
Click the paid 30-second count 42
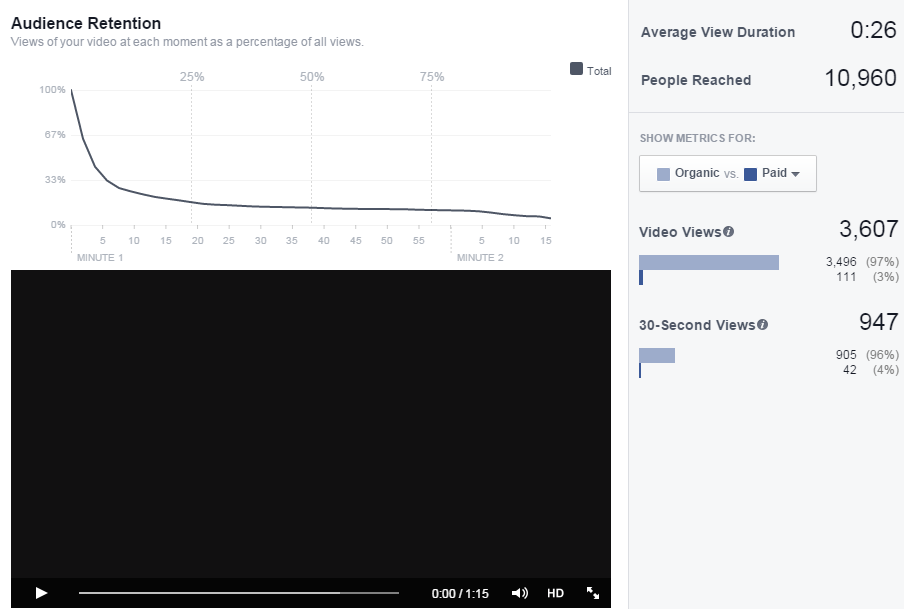pyautogui.click(x=850, y=370)
